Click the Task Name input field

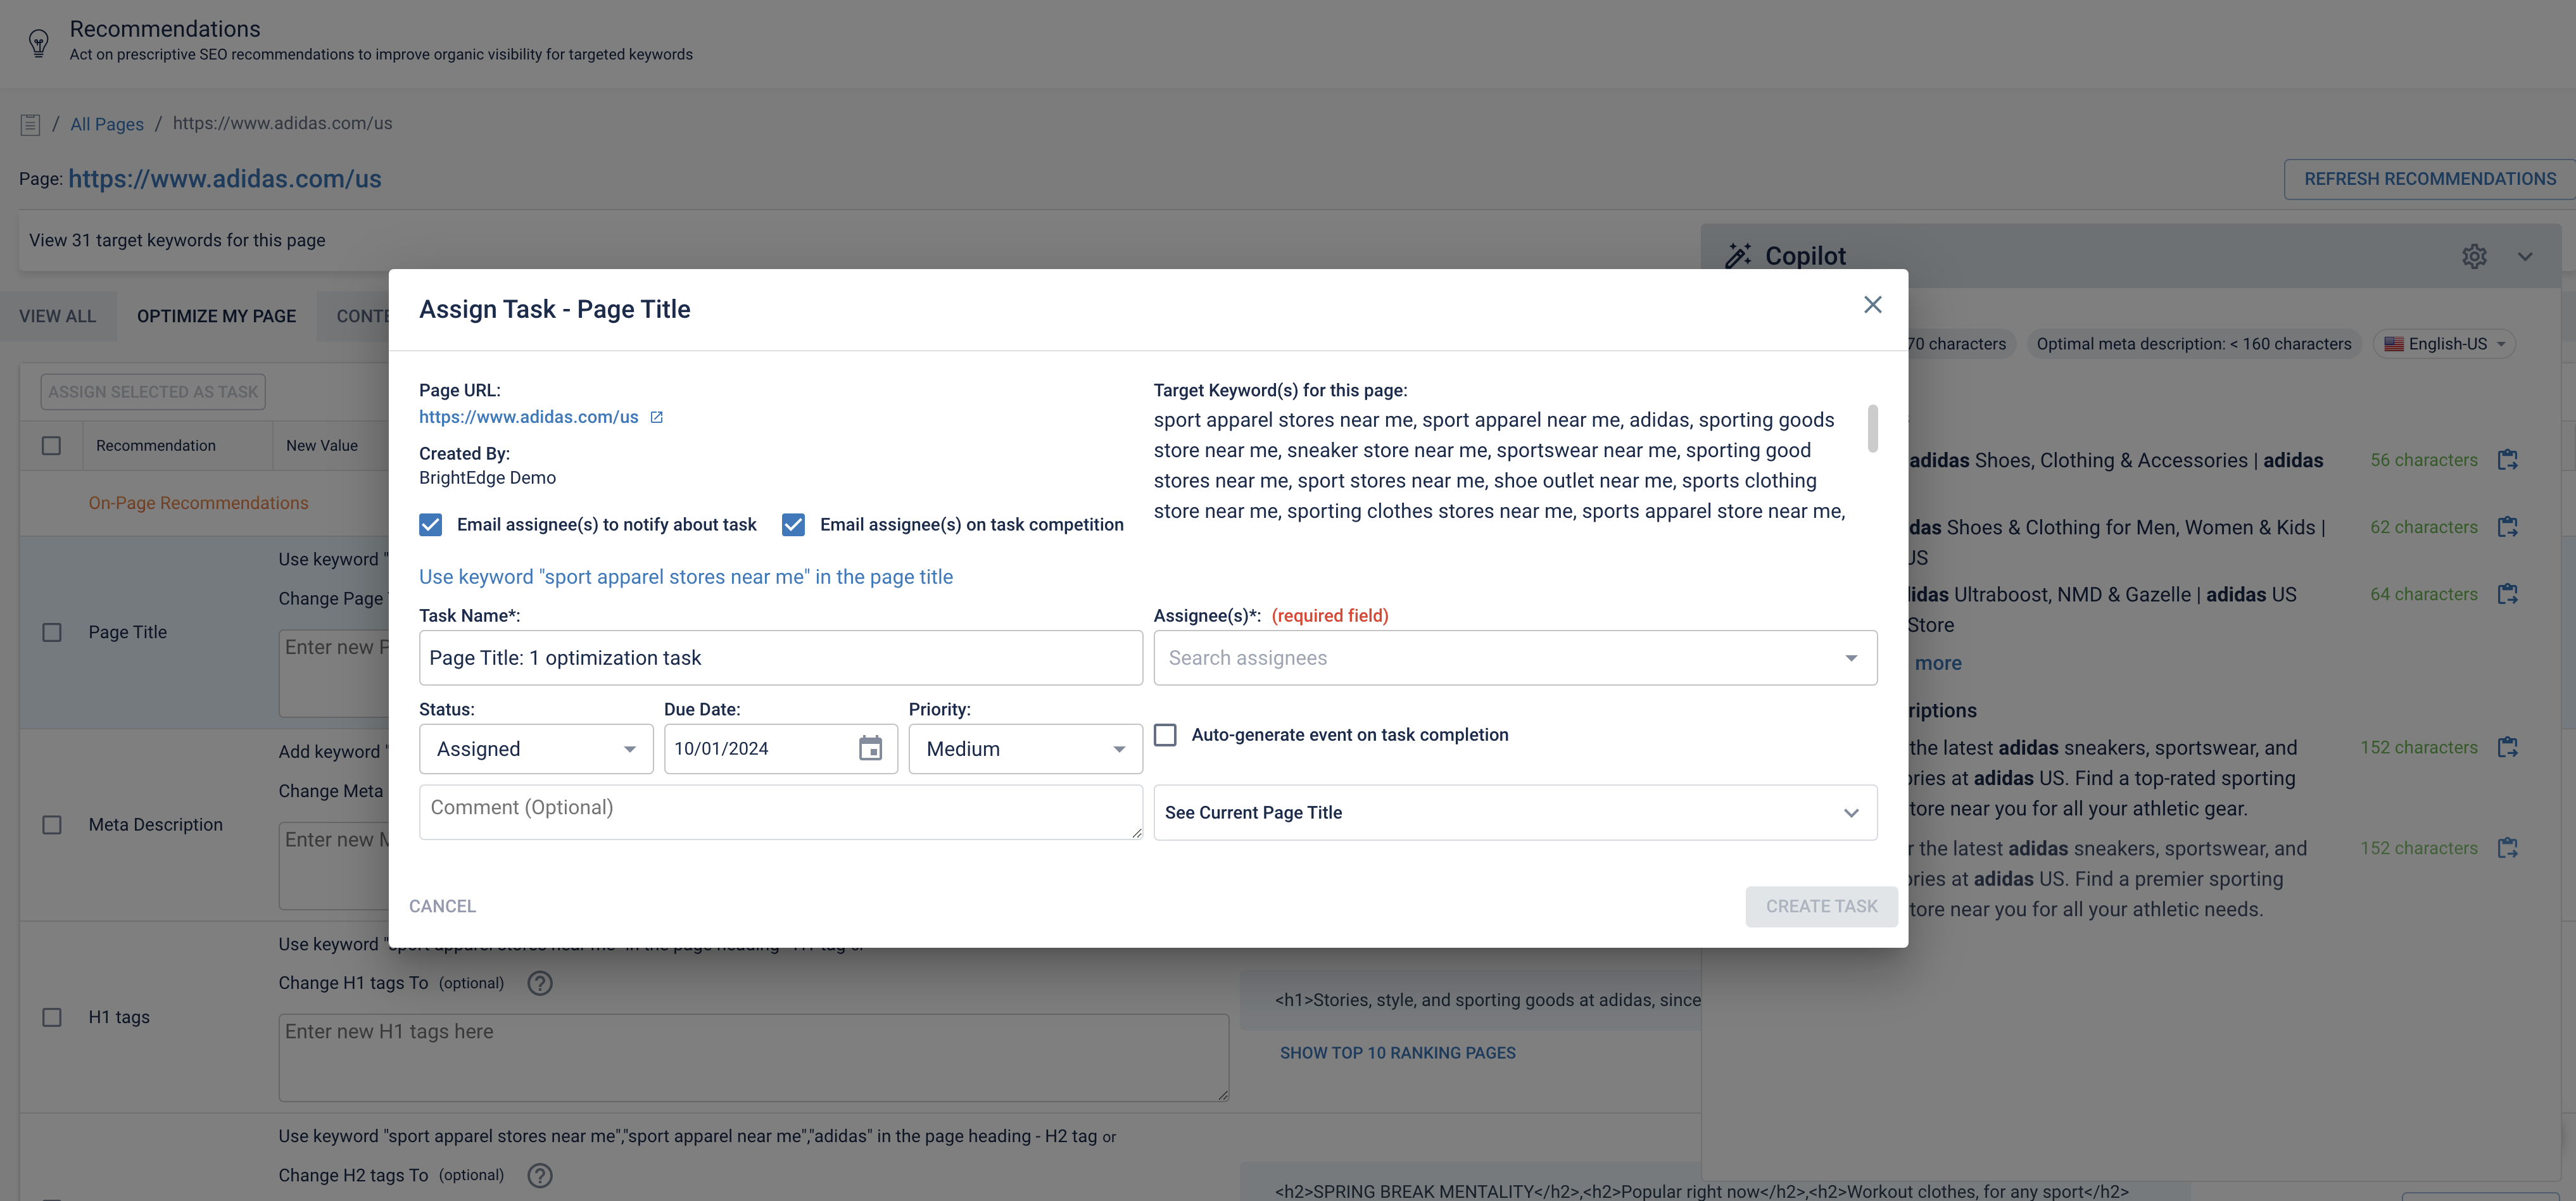tap(780, 658)
